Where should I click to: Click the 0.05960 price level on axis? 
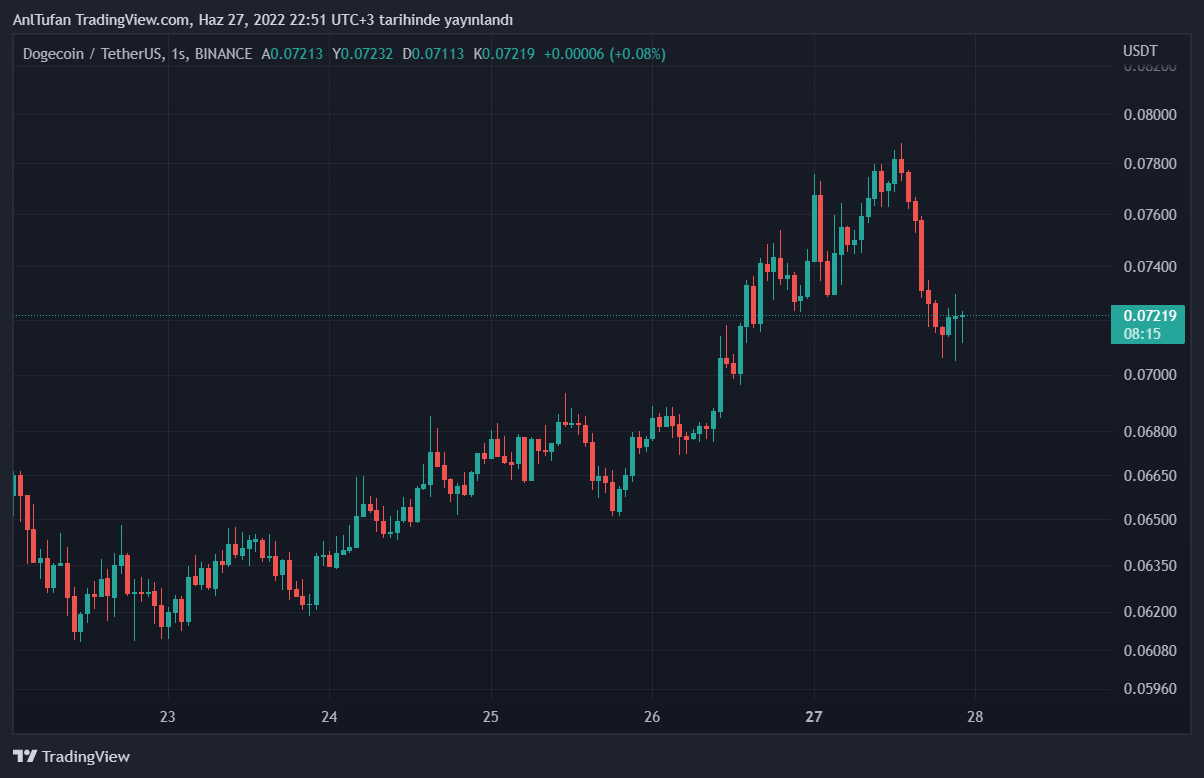[x=1148, y=689]
